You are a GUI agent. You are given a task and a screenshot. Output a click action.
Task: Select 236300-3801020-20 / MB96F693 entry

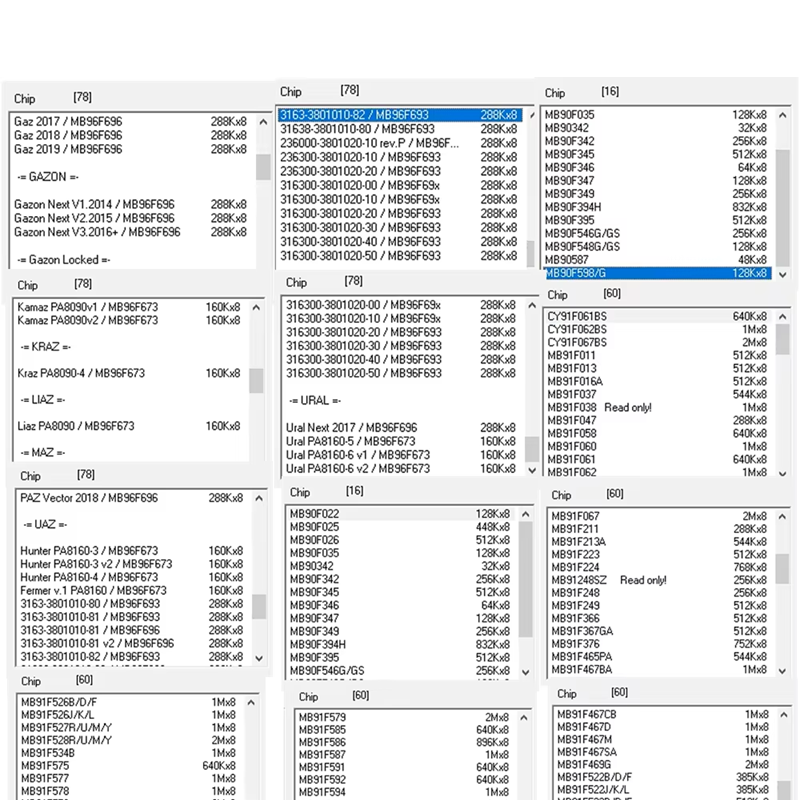[400, 171]
